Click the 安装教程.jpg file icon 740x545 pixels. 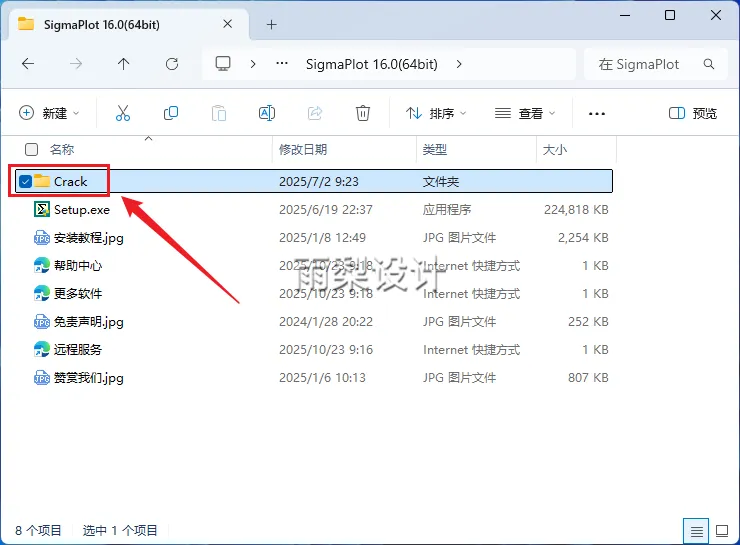point(42,238)
